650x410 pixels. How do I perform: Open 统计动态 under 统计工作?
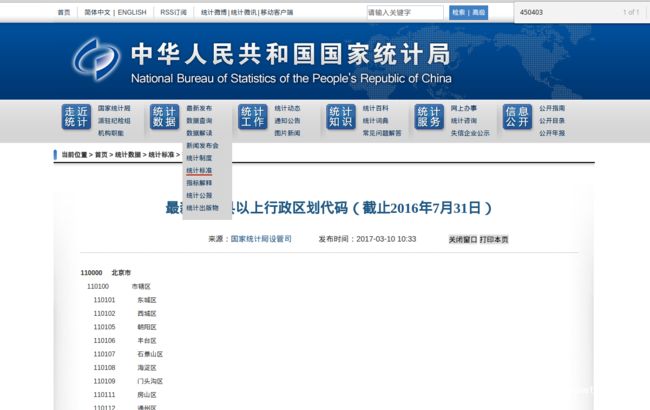coord(287,108)
